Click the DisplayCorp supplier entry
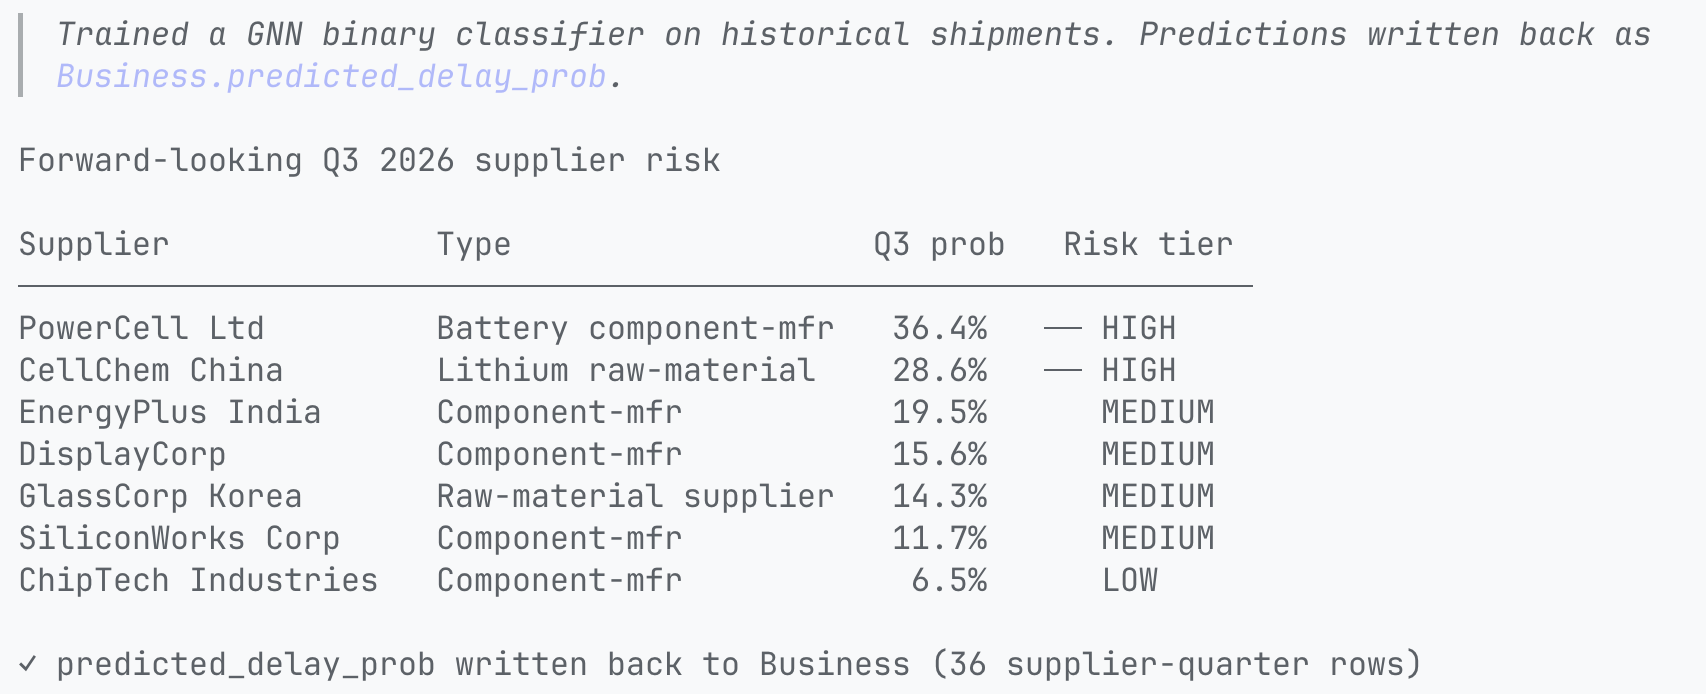Screen dimensions: 1706x694 (x=122, y=455)
